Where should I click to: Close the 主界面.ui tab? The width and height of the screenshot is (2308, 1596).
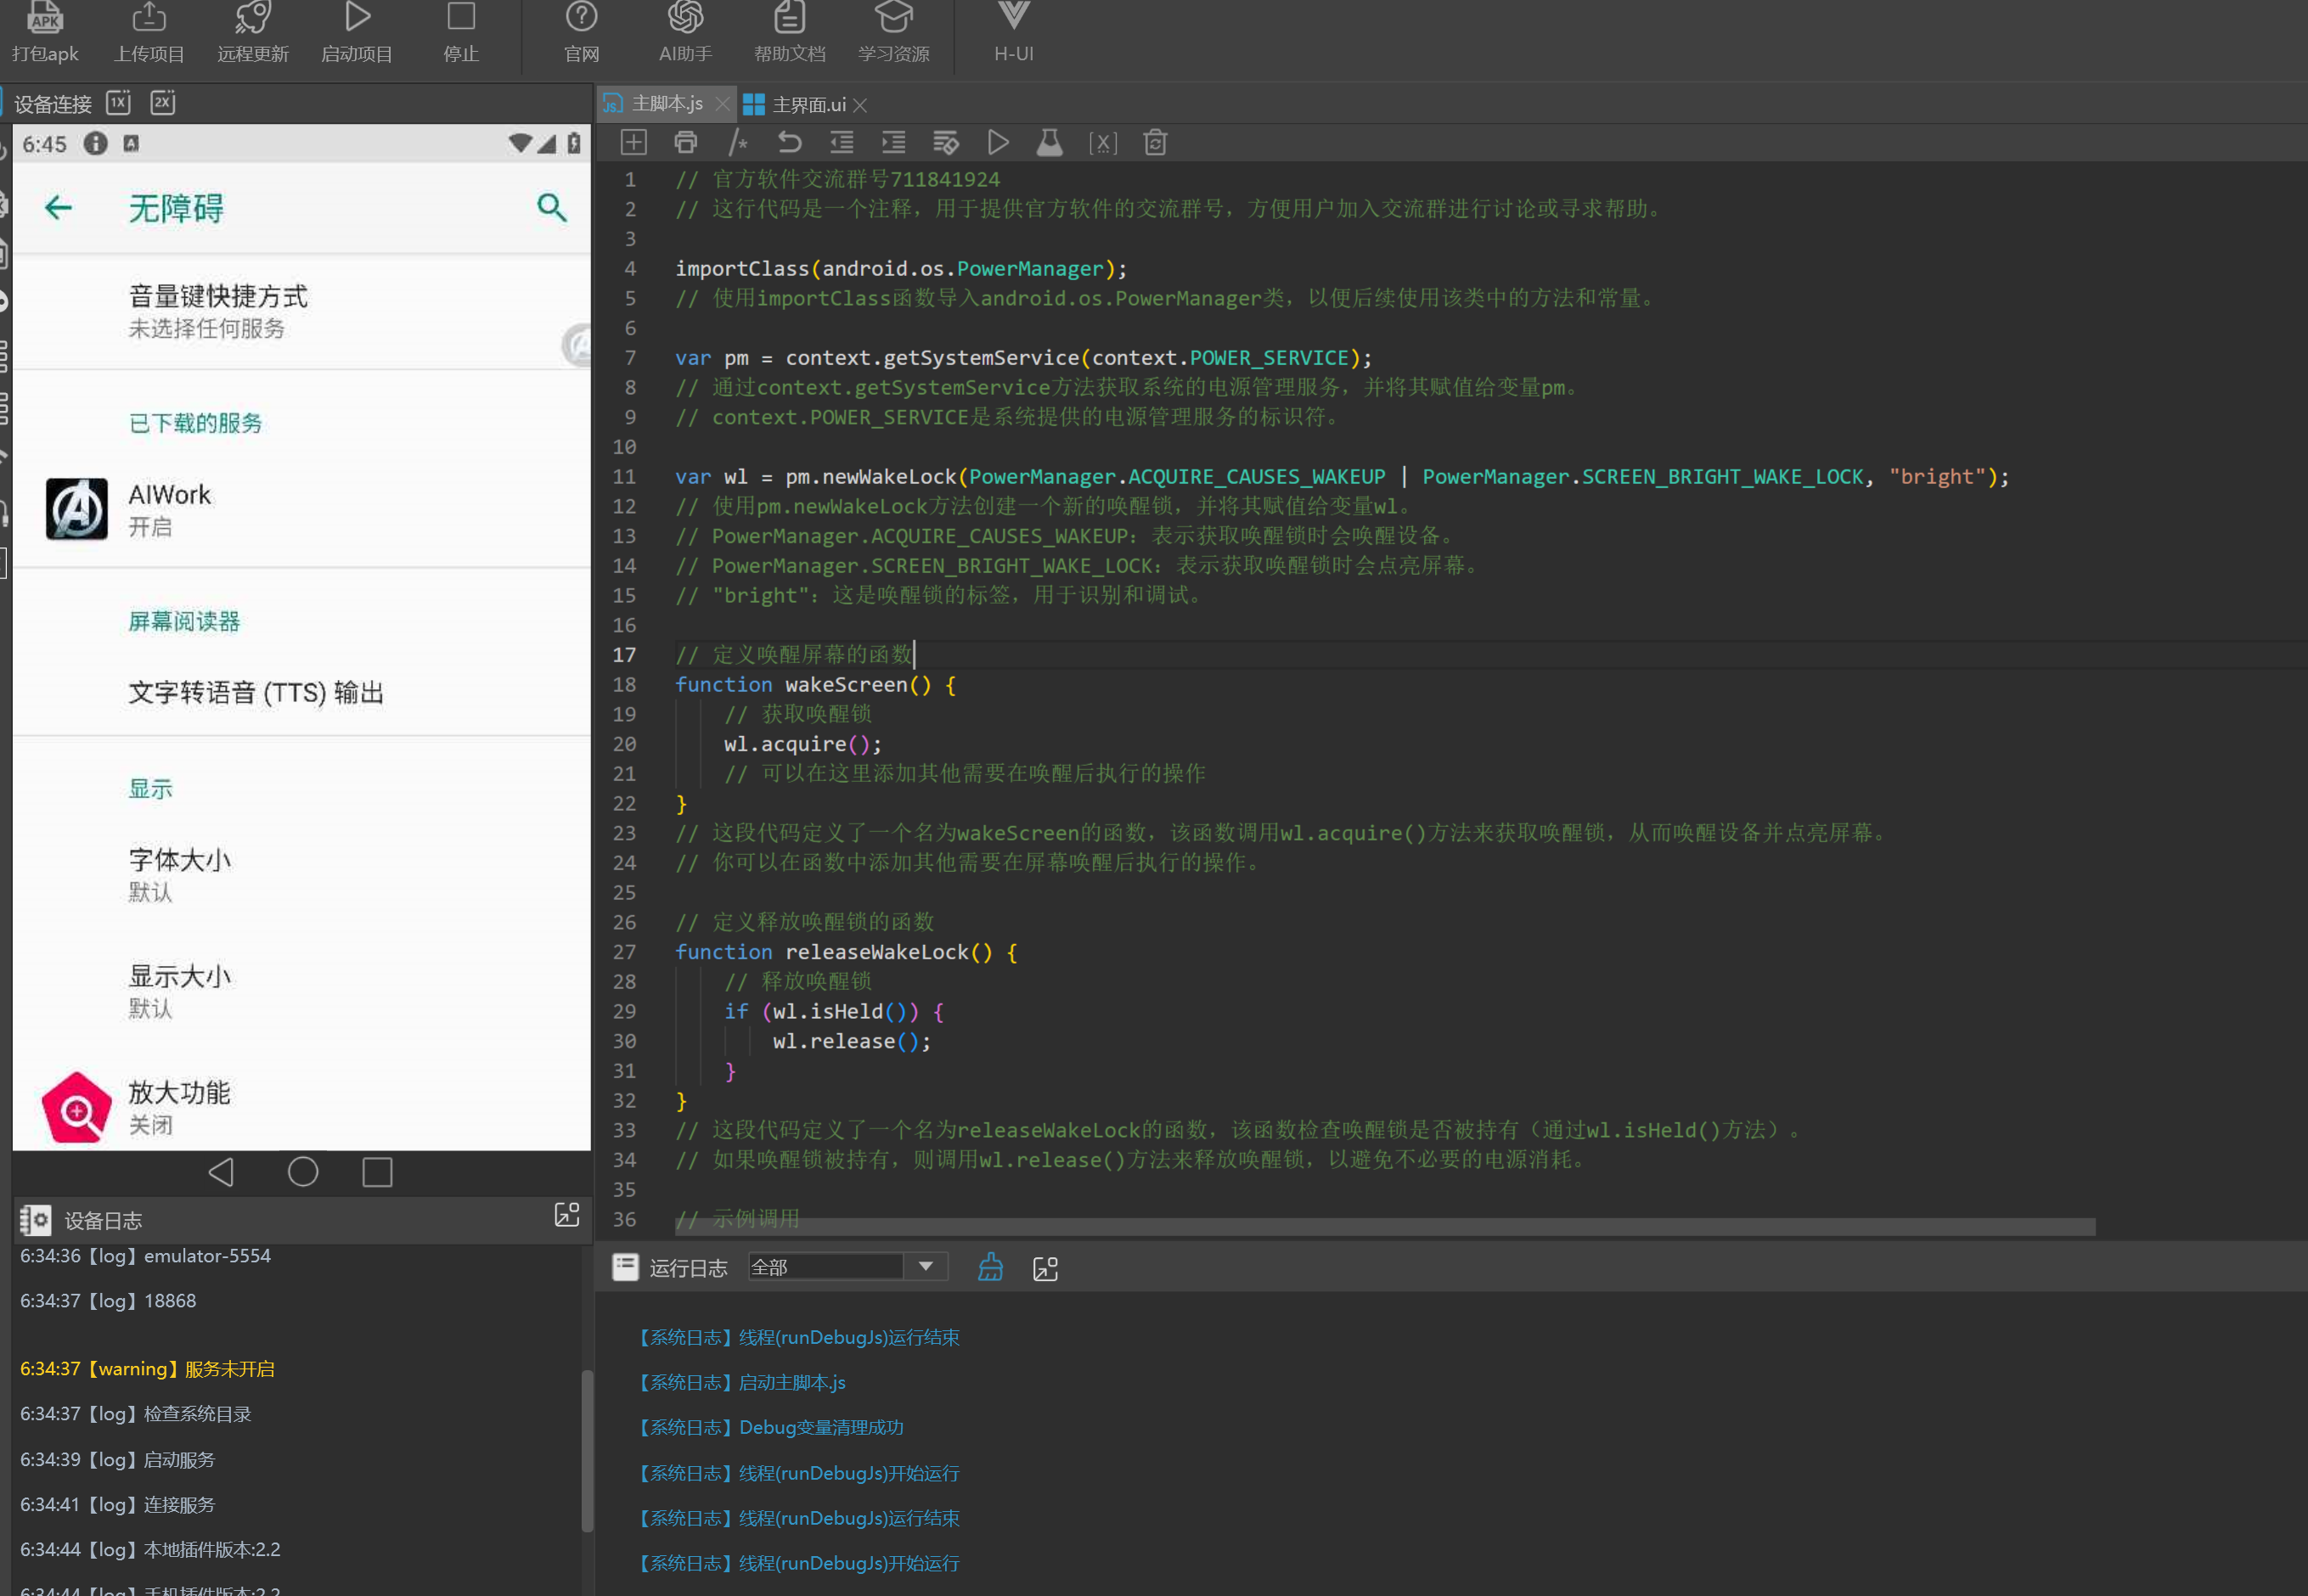click(x=860, y=105)
